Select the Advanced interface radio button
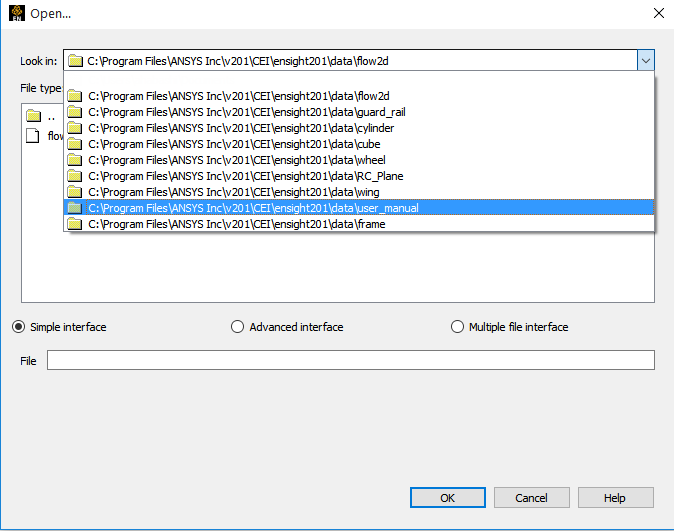Image resolution: width=674 pixels, height=531 pixels. (x=237, y=327)
